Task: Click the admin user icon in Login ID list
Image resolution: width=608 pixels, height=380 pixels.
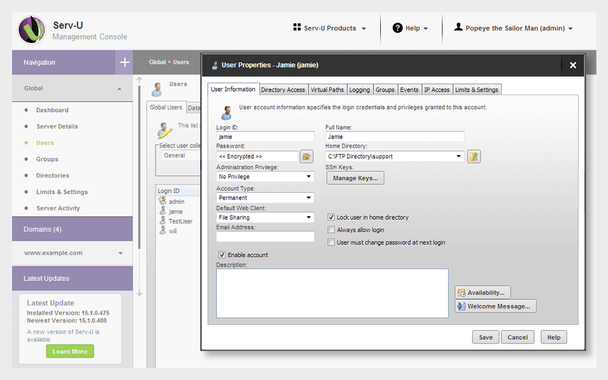Action: 162,201
